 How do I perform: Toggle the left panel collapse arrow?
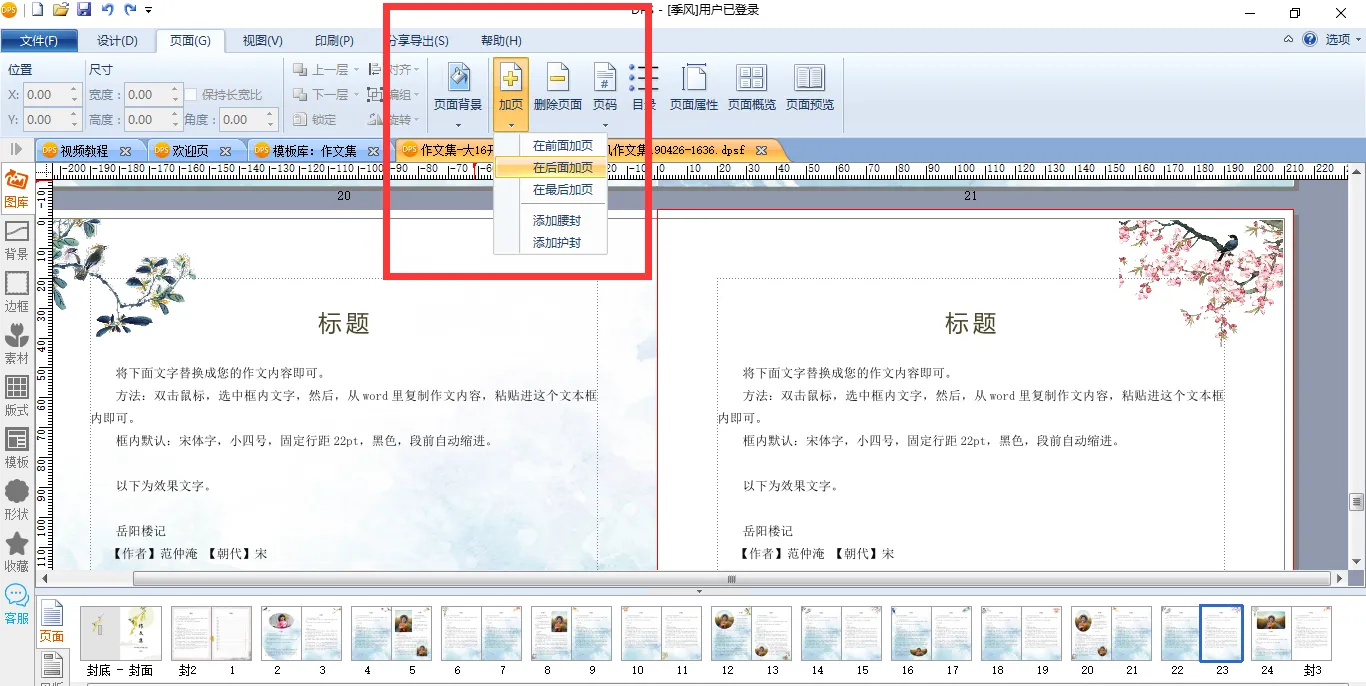(17, 149)
